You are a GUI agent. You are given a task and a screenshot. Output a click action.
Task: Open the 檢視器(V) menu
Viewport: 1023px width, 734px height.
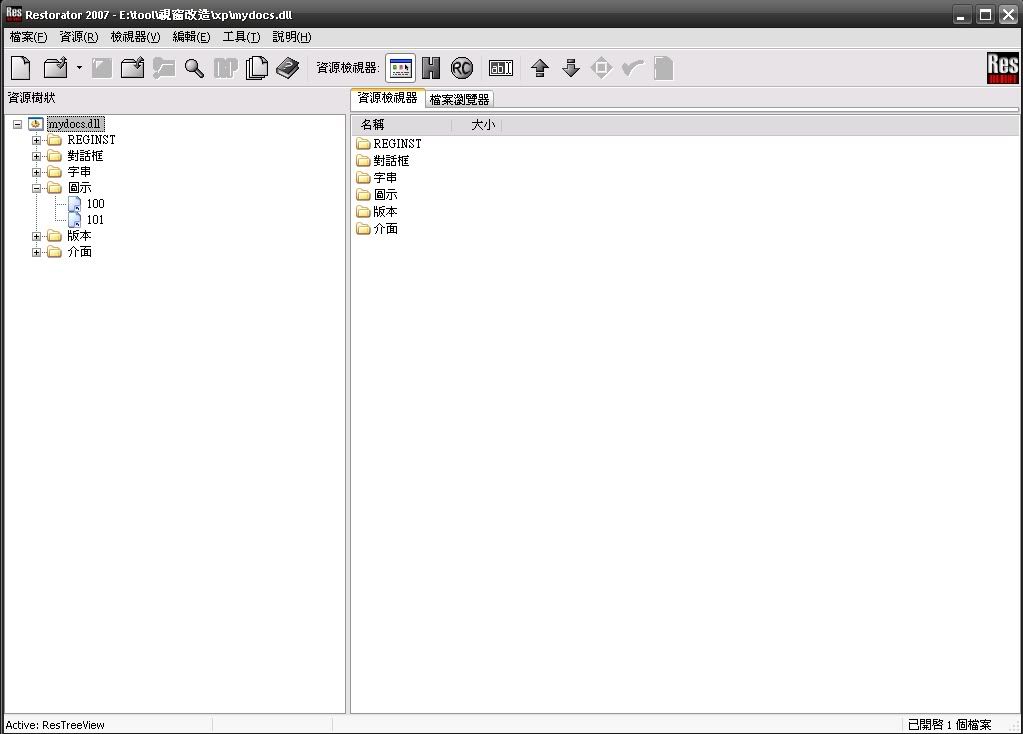click(x=135, y=37)
